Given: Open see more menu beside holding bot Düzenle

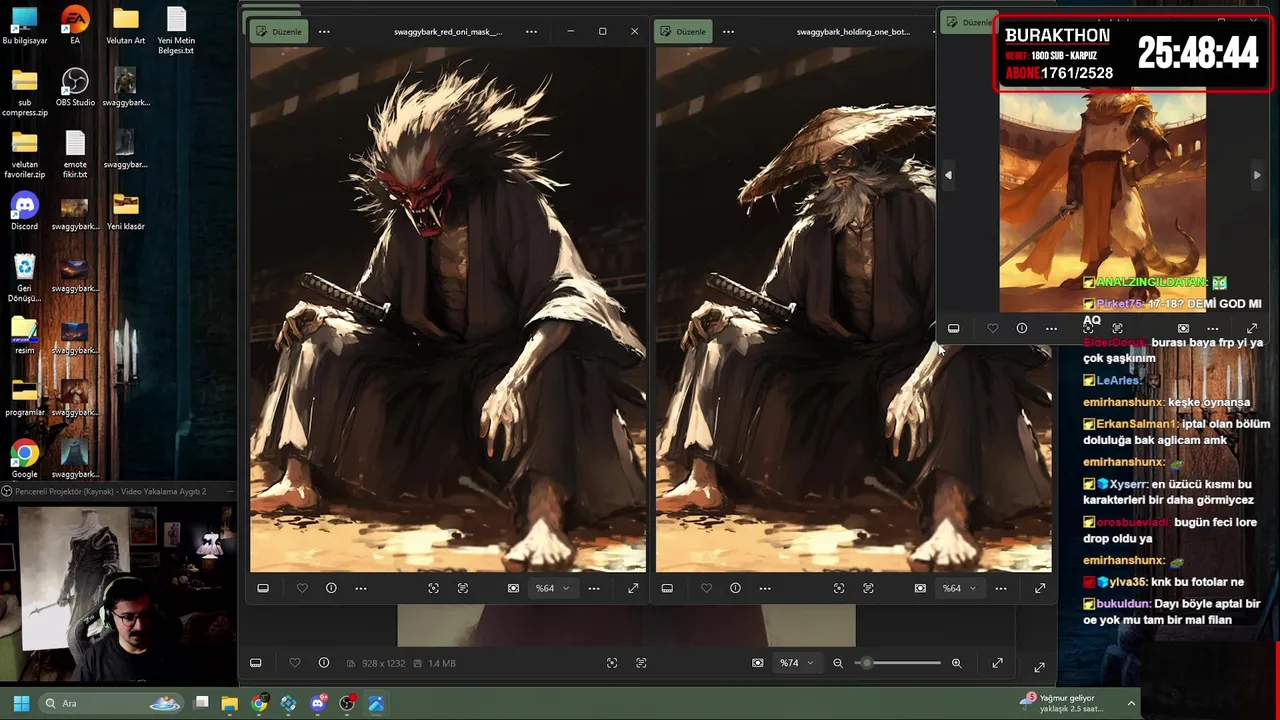Looking at the screenshot, I should [x=728, y=31].
